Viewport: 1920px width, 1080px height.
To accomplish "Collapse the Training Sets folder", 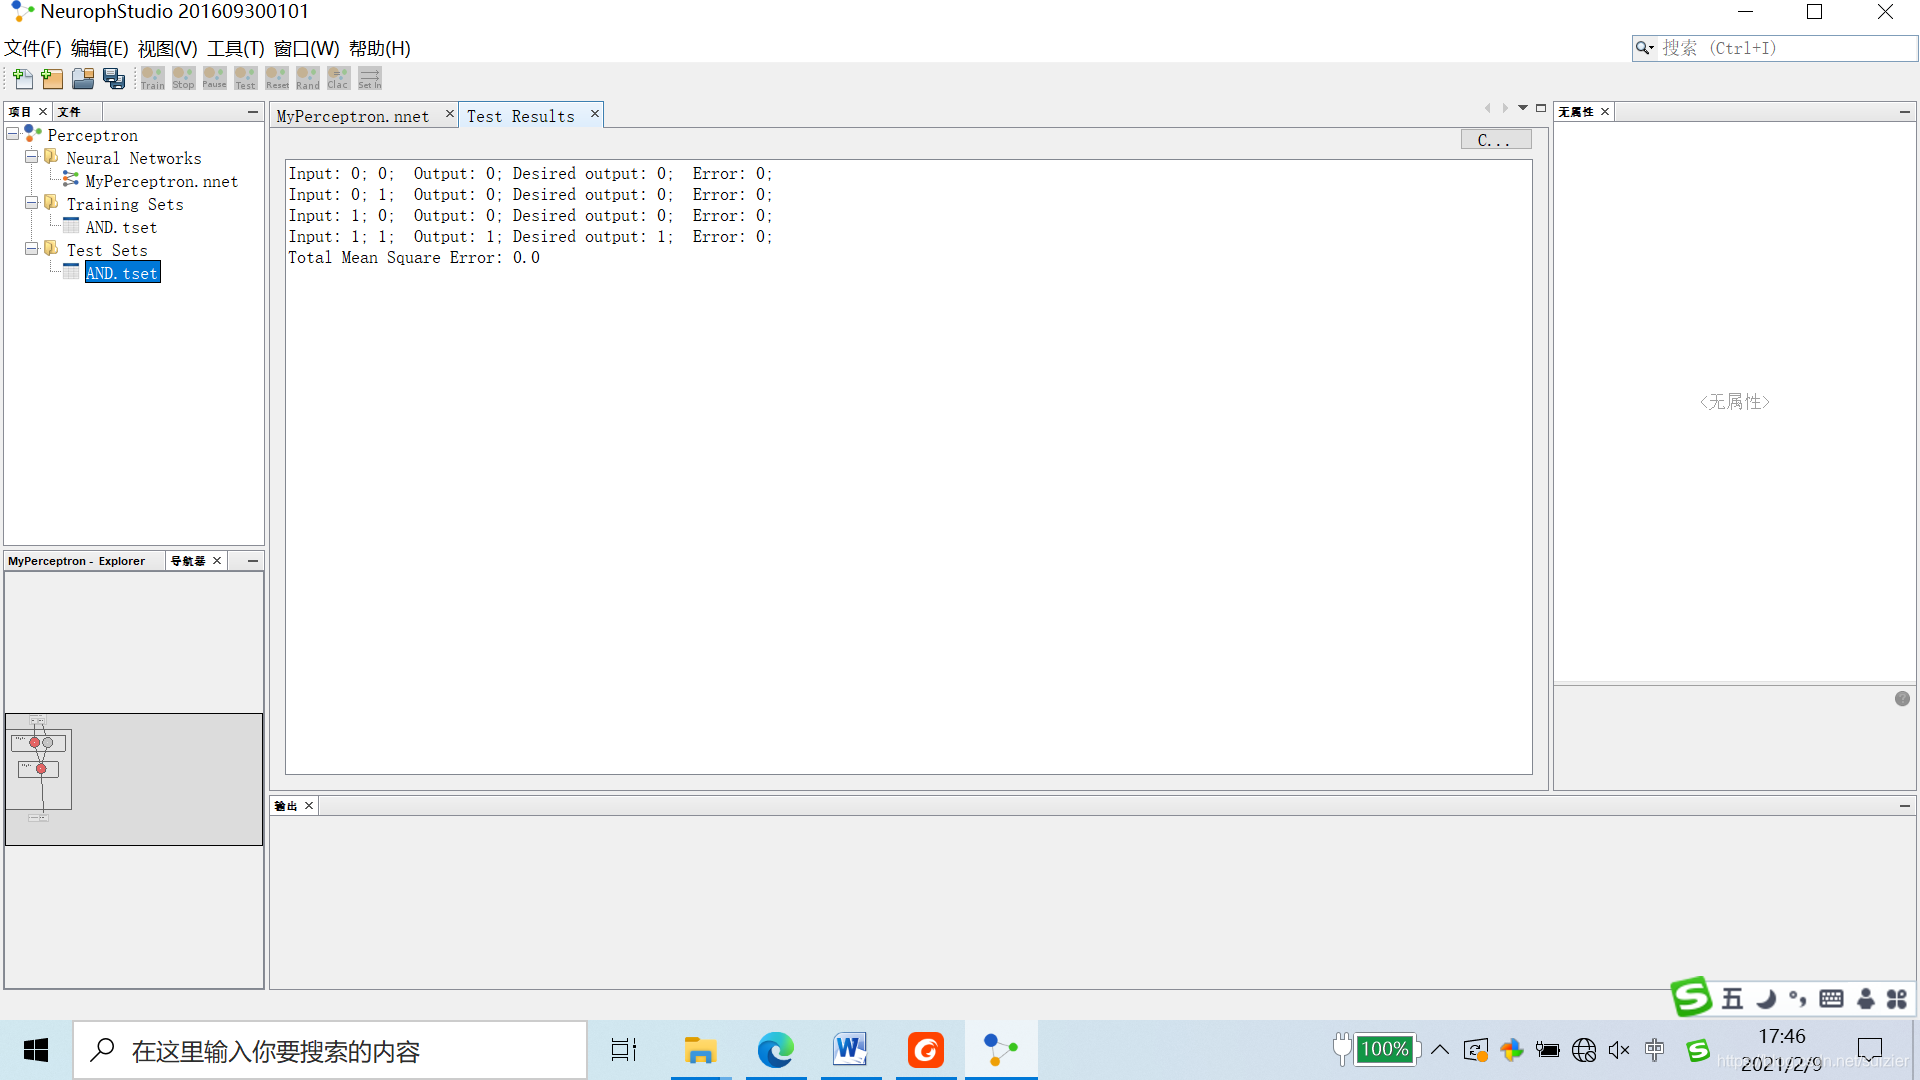I will [32, 203].
